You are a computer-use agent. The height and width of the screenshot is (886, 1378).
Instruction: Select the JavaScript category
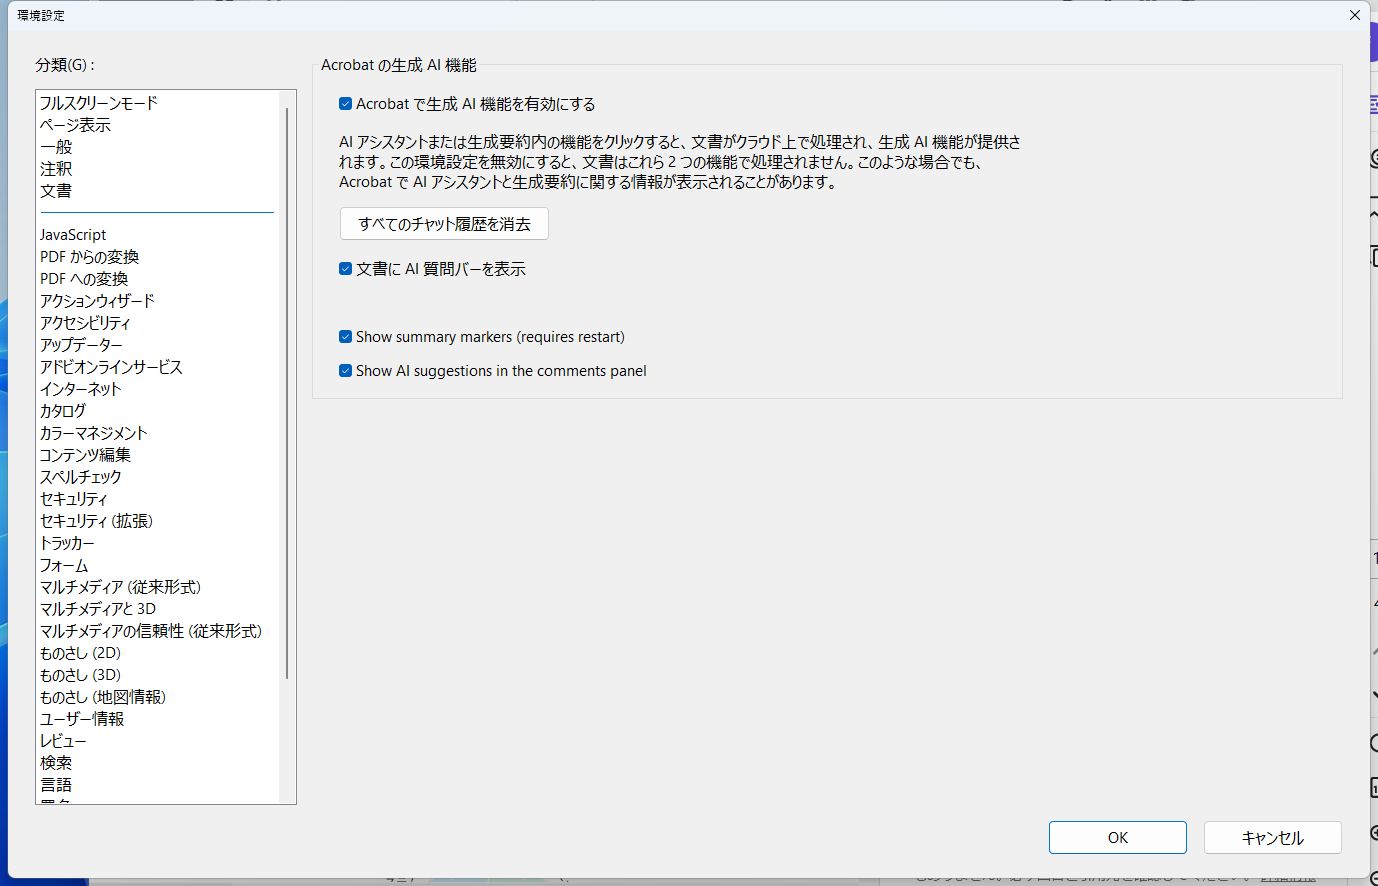[x=73, y=235]
